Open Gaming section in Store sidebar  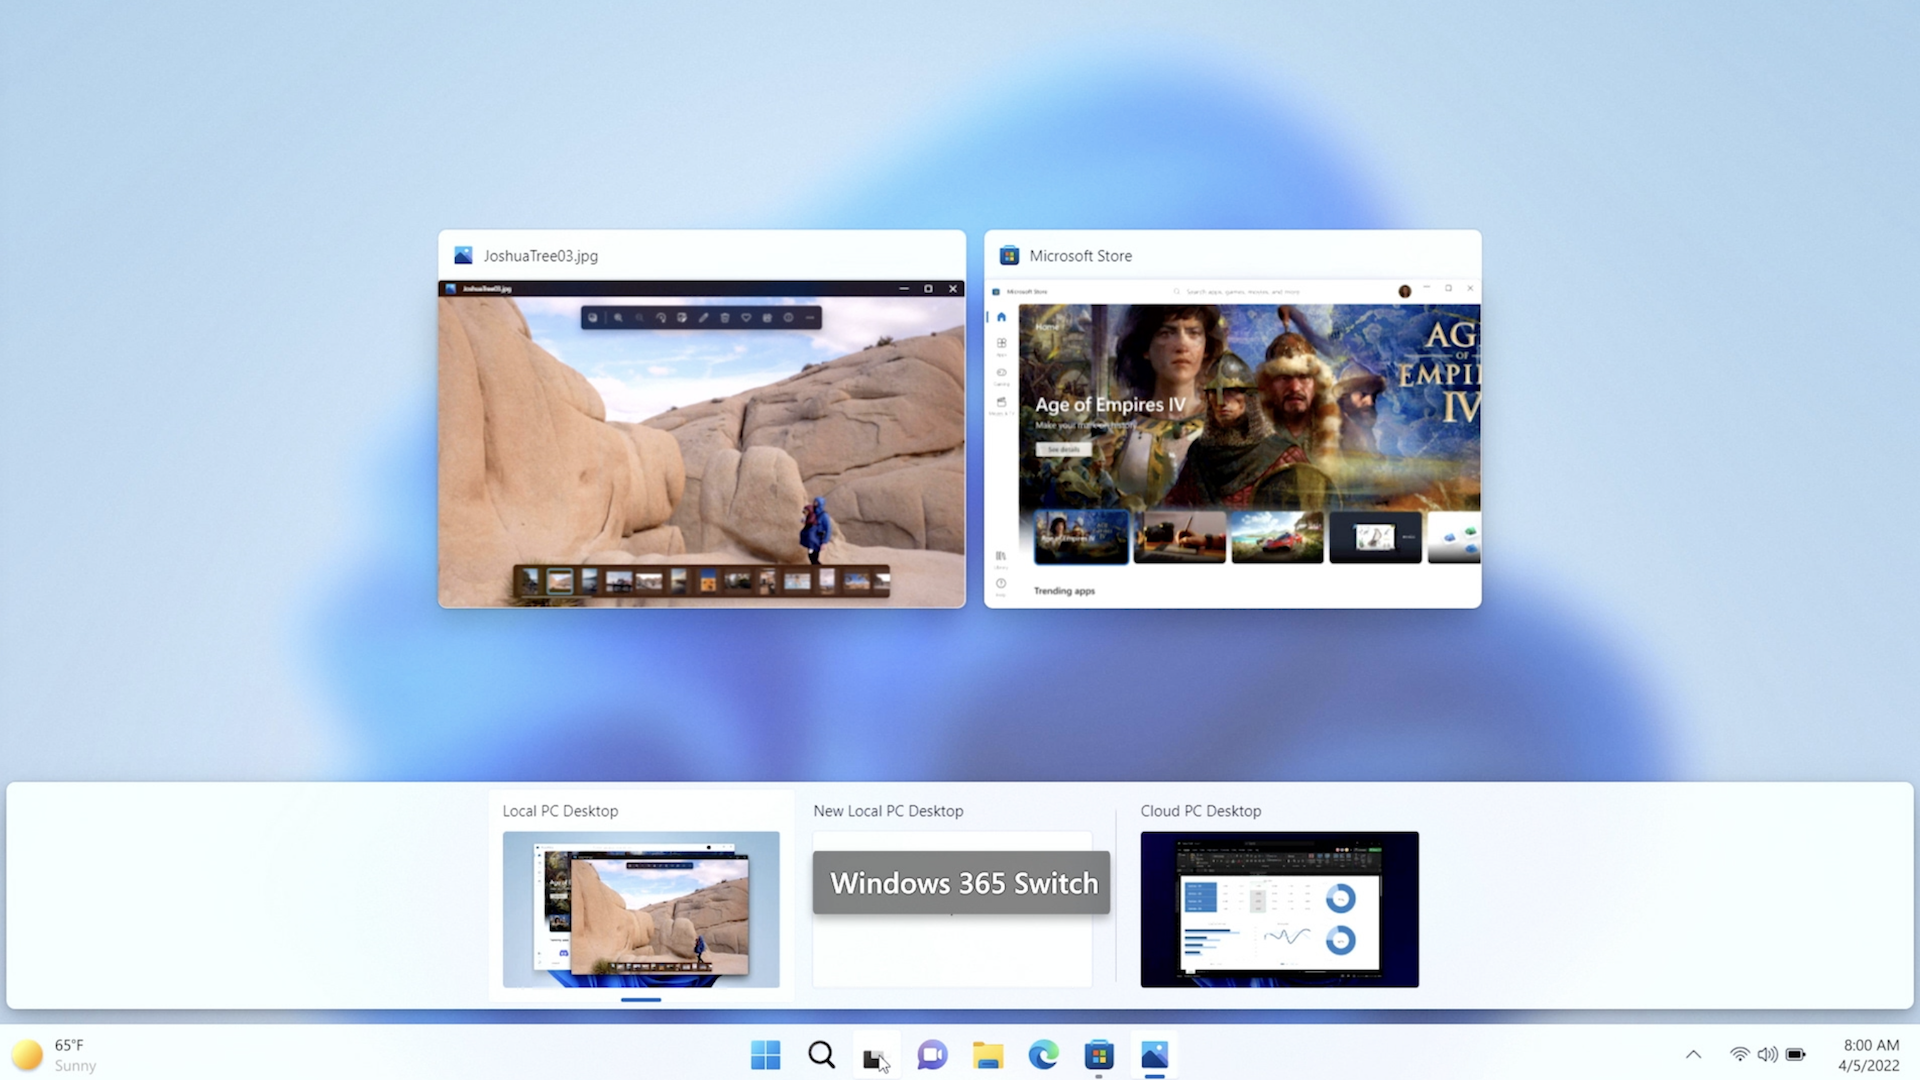(x=1001, y=375)
